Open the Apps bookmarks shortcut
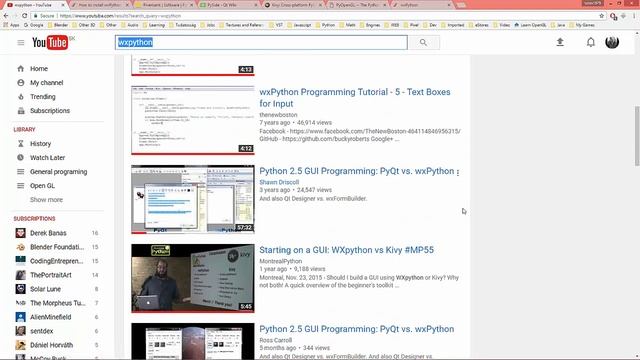Viewport: 640px width, 360px height. point(11,25)
